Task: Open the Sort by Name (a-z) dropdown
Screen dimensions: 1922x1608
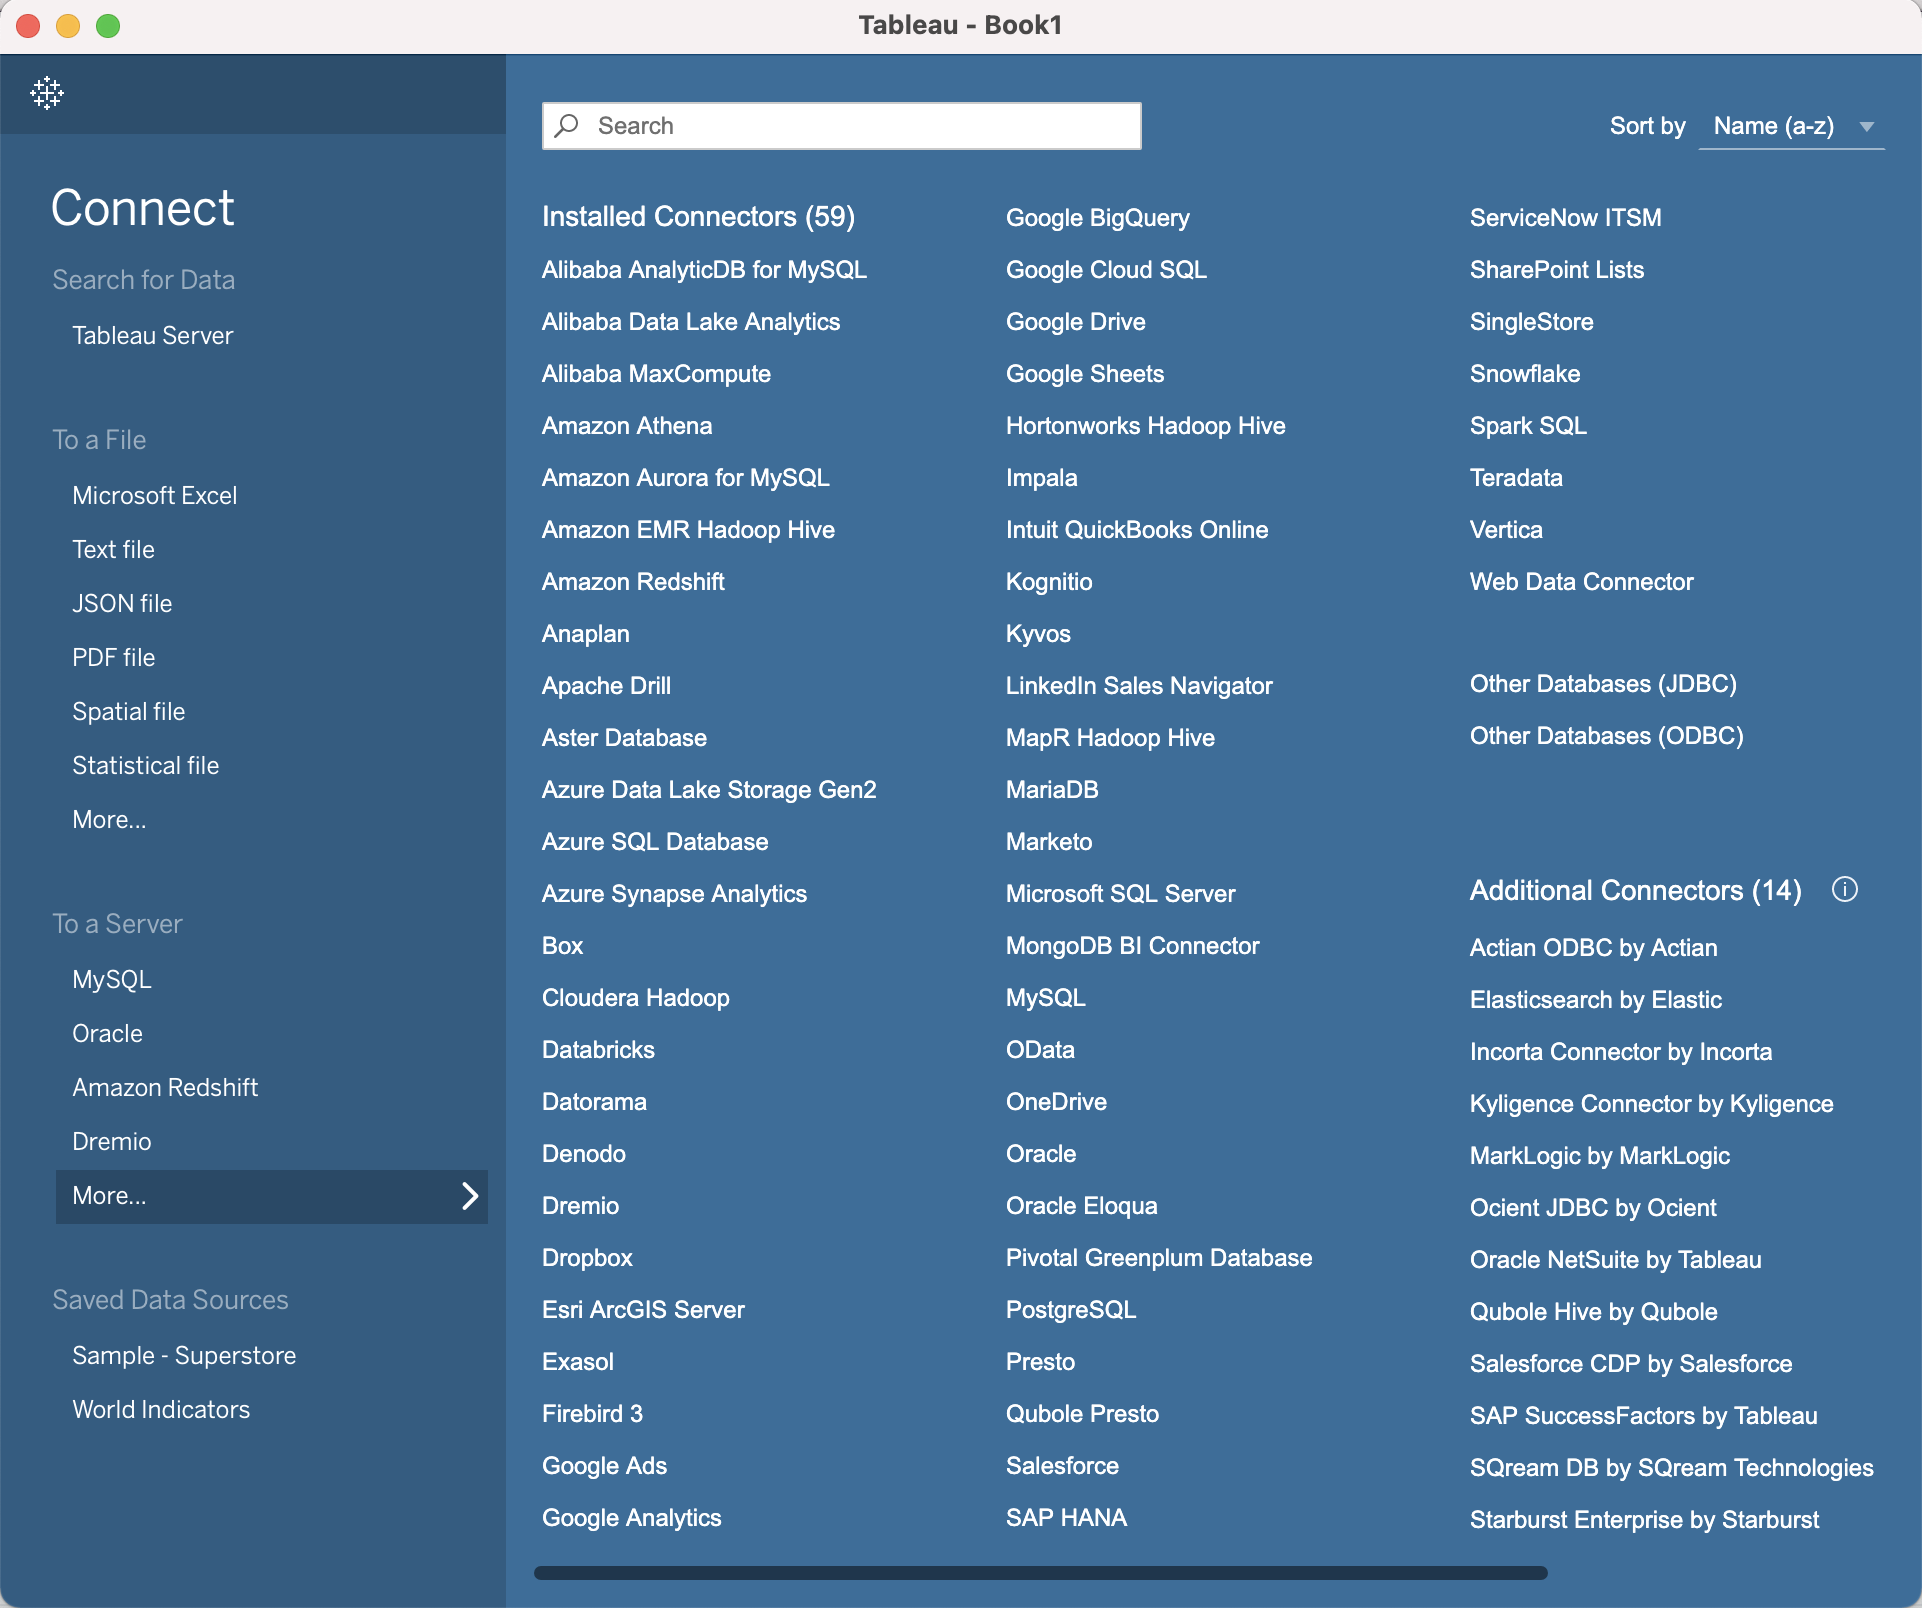Action: pyautogui.click(x=1792, y=126)
